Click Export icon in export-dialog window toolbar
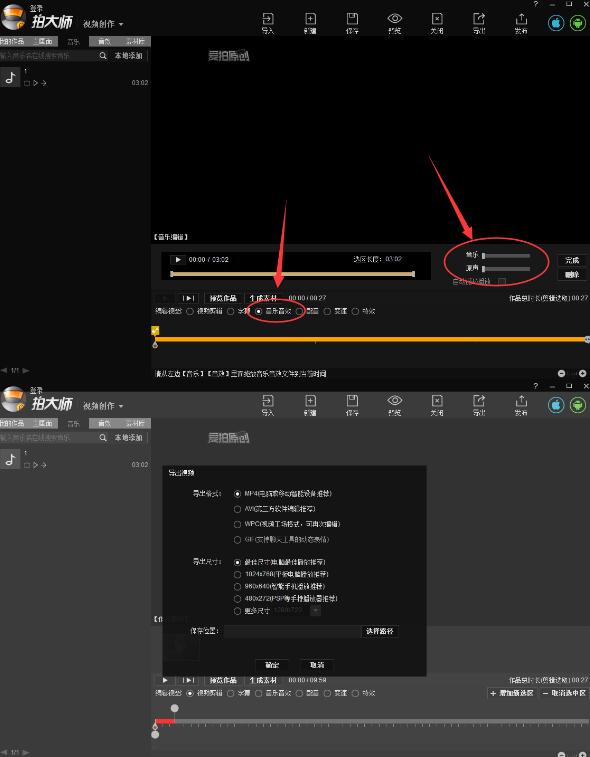 [x=479, y=401]
